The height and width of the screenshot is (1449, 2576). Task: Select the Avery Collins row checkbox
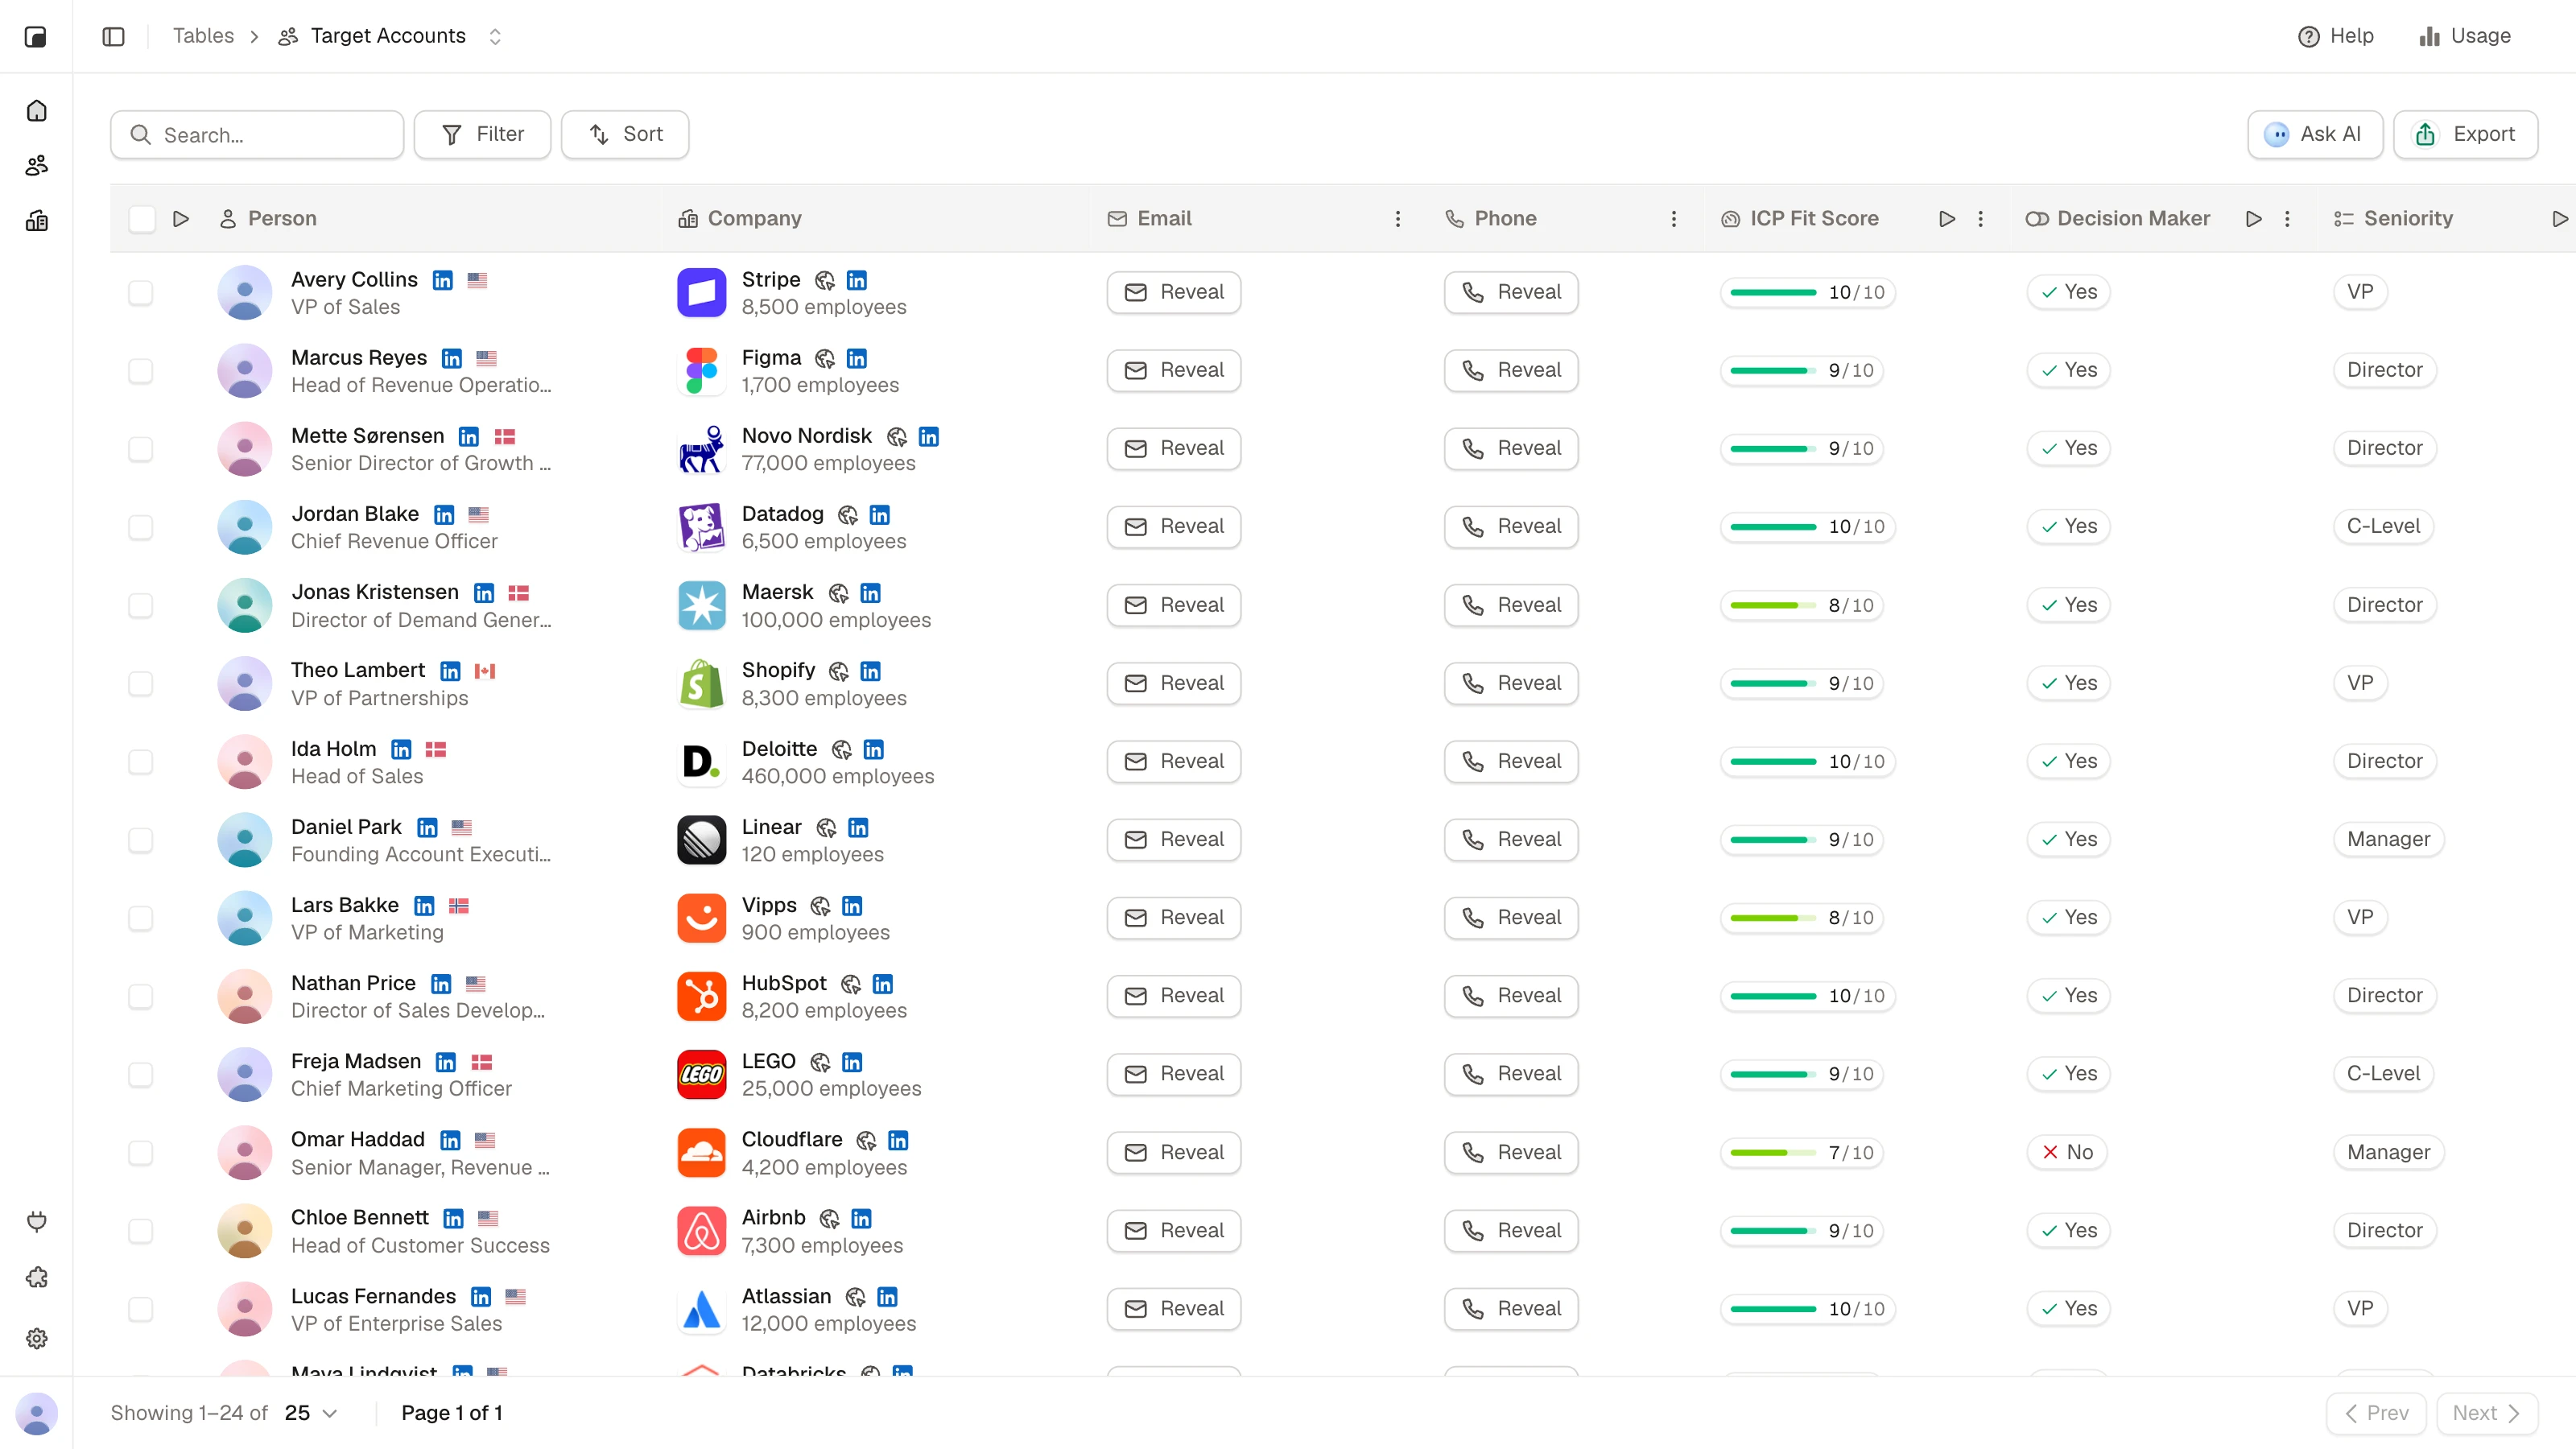pos(141,293)
